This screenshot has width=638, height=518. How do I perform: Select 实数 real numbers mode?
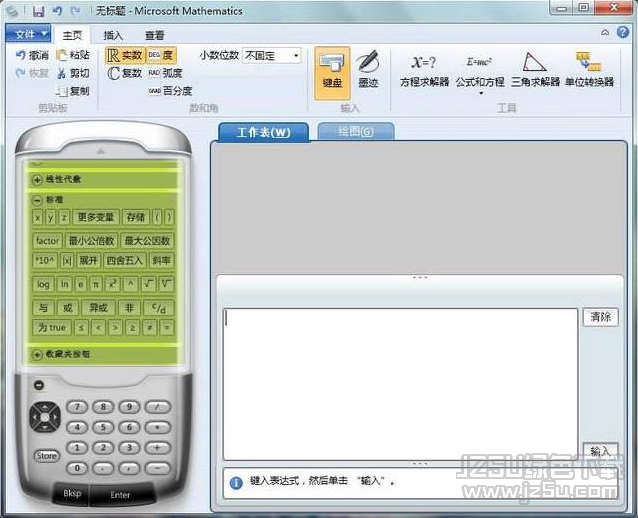125,55
